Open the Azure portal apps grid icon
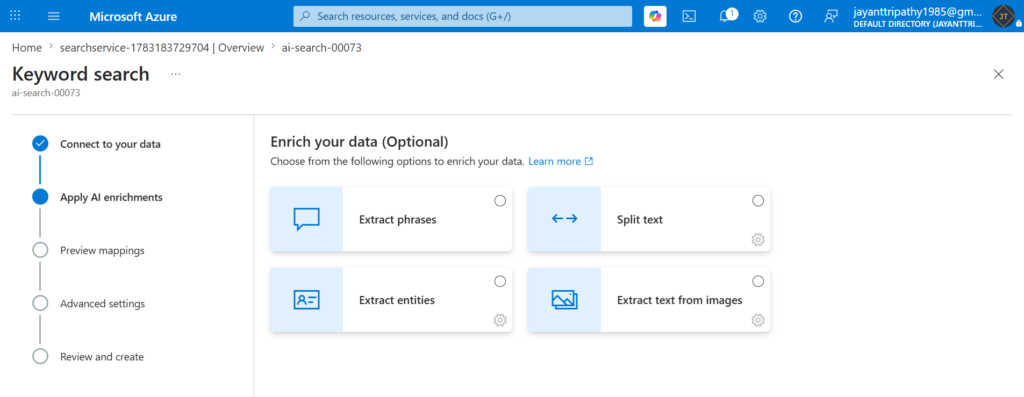Viewport: 1024px width, 397px height. pyautogui.click(x=16, y=16)
